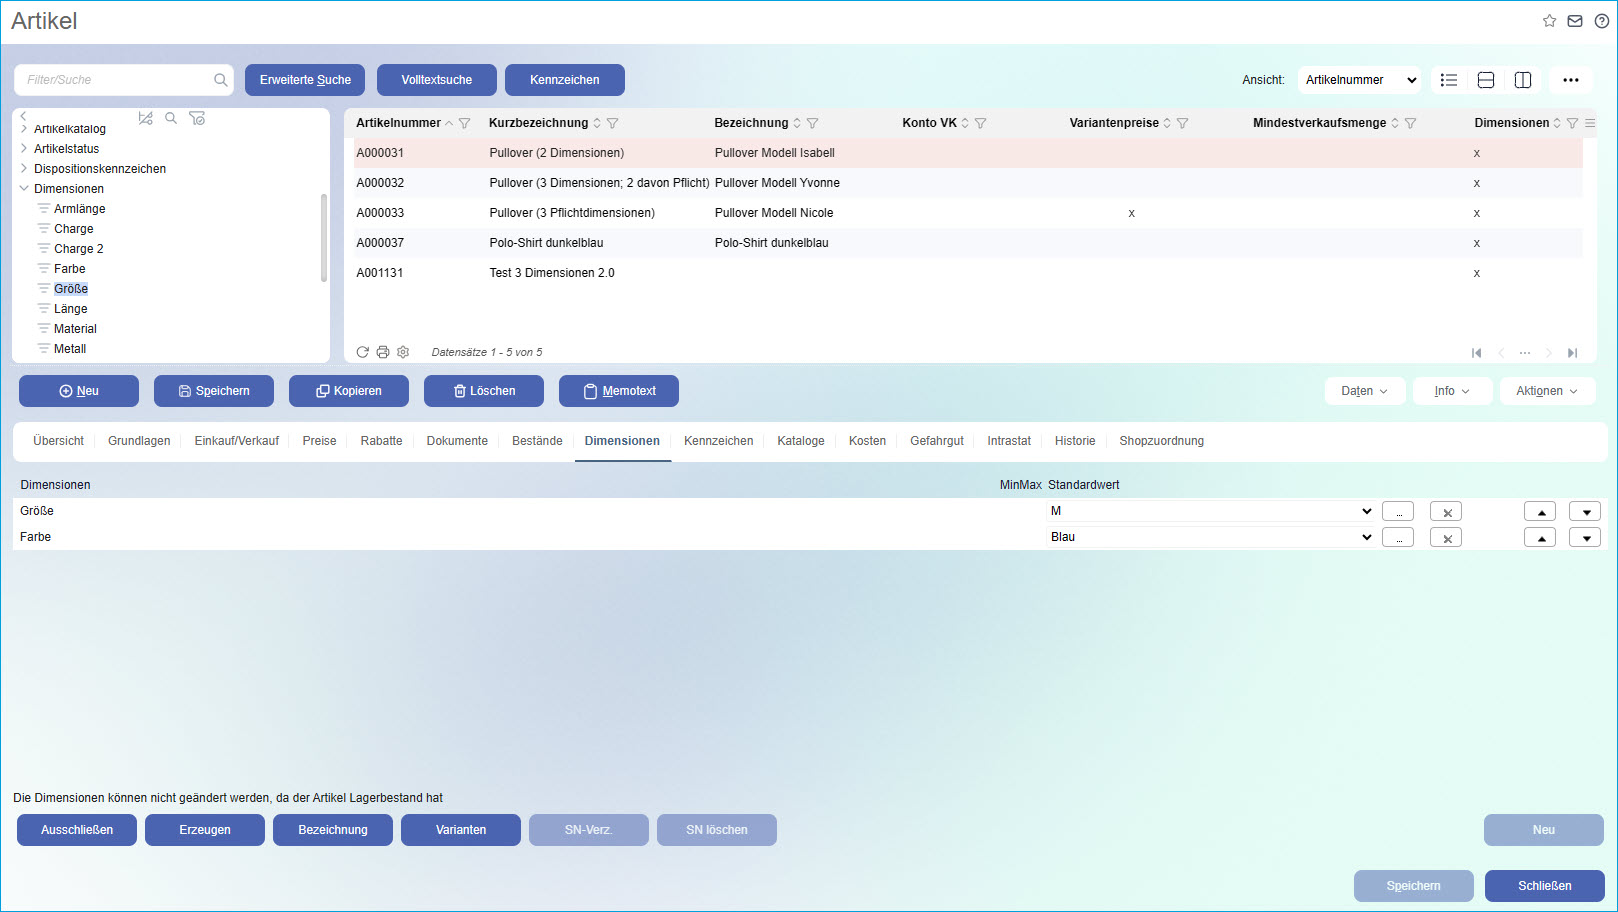Click the magnifier icon above the tree panel
The image size is (1618, 912).
[x=171, y=118]
